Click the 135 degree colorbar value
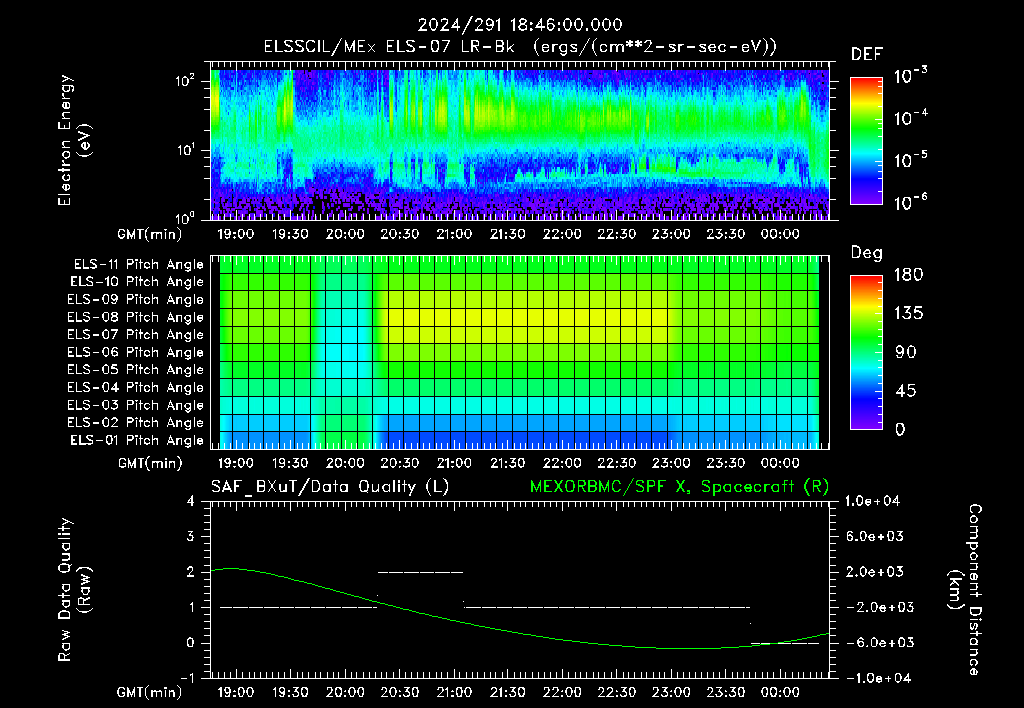 tap(908, 314)
